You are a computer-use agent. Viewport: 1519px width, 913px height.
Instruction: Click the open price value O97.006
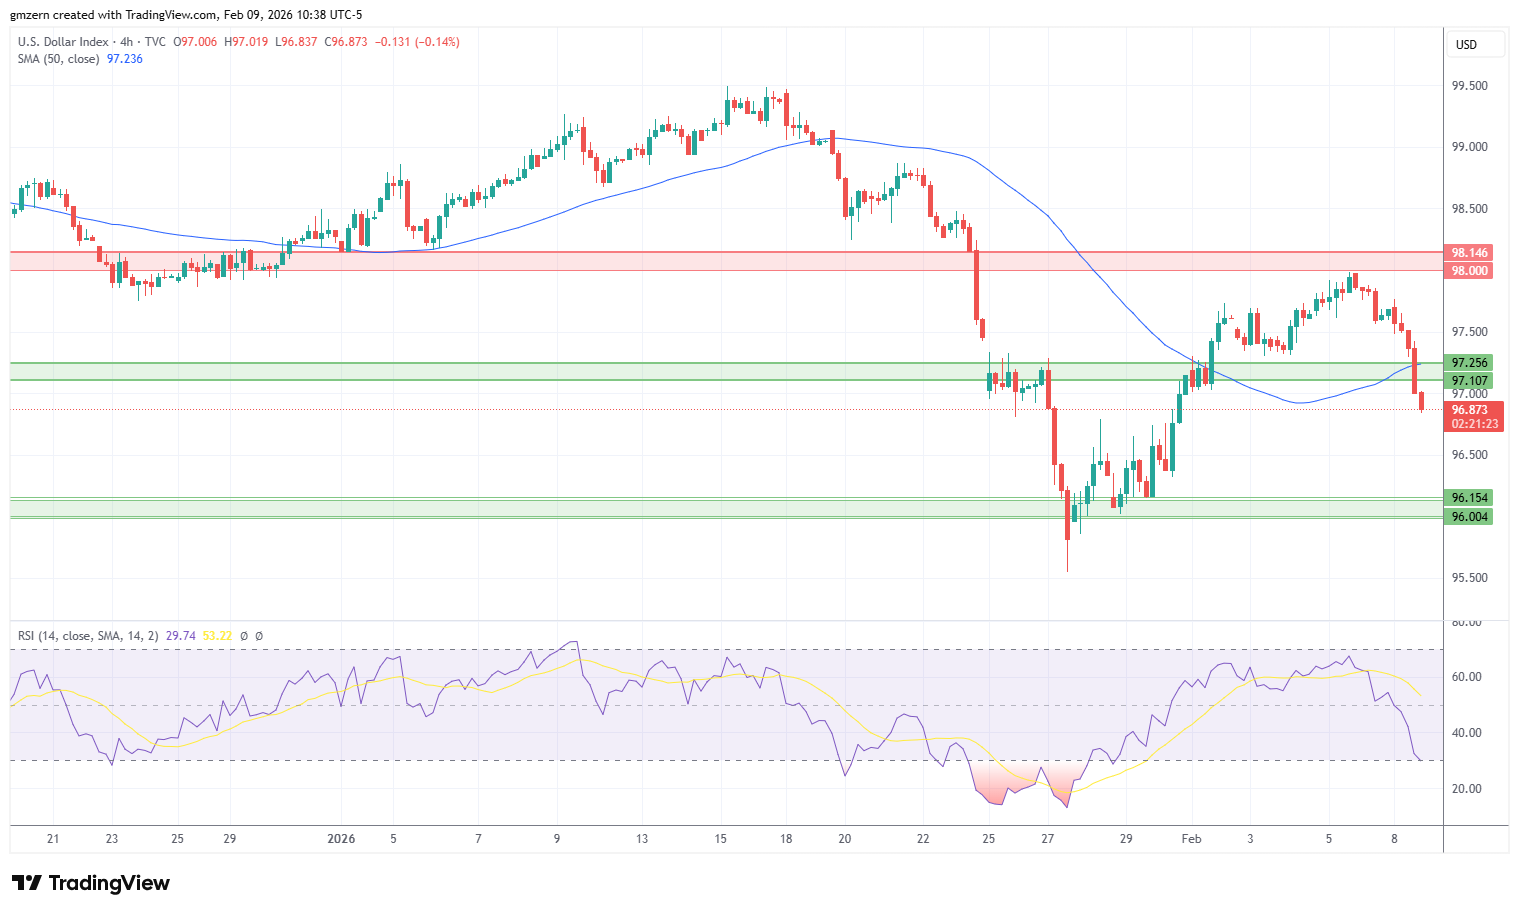[195, 42]
